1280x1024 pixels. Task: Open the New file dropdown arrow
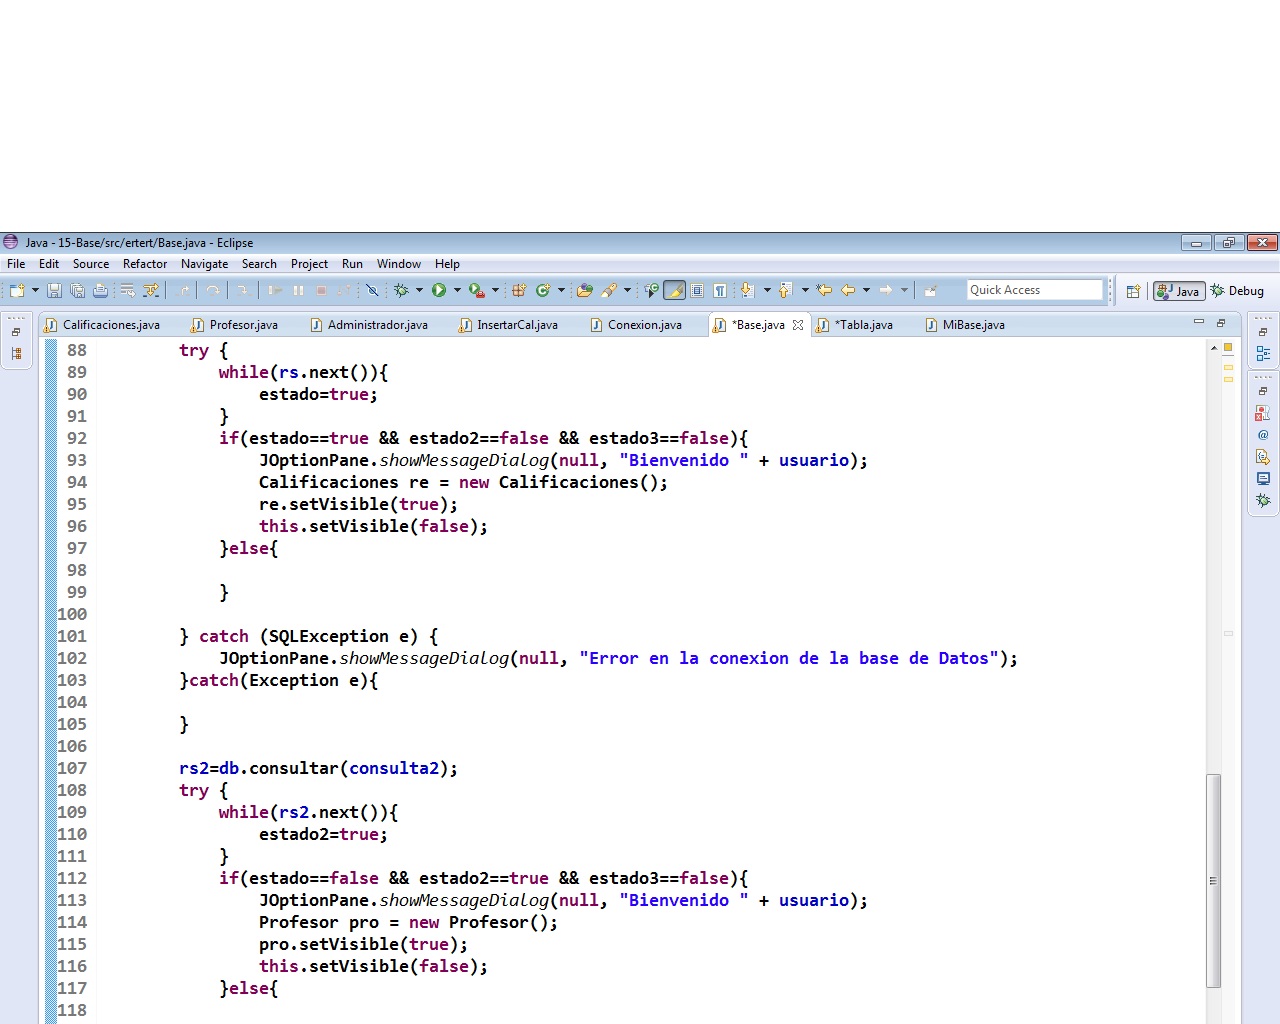point(35,291)
